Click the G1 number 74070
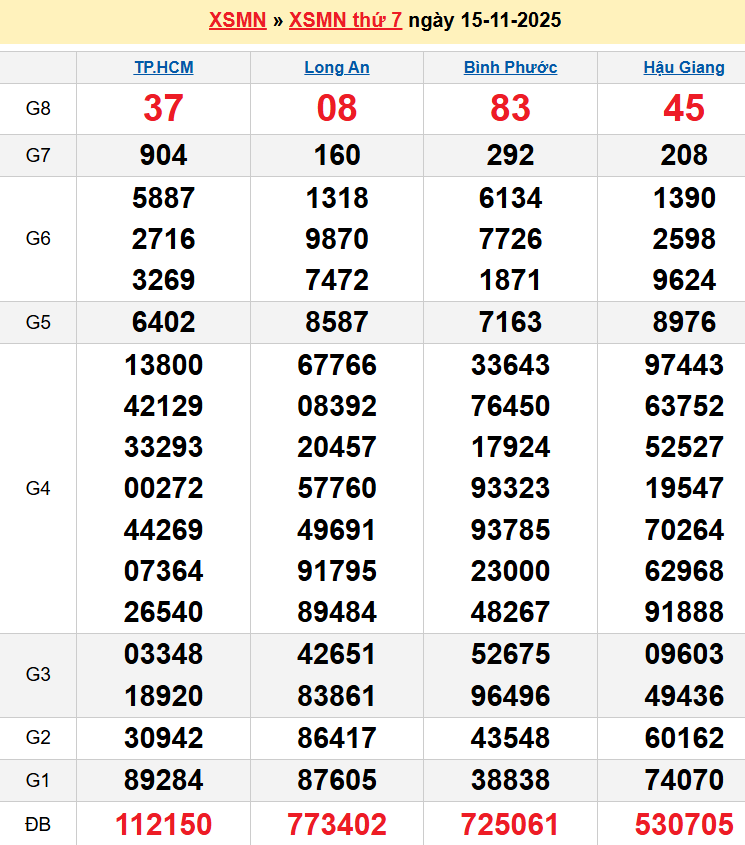This screenshot has height=845, width=745. point(684,780)
